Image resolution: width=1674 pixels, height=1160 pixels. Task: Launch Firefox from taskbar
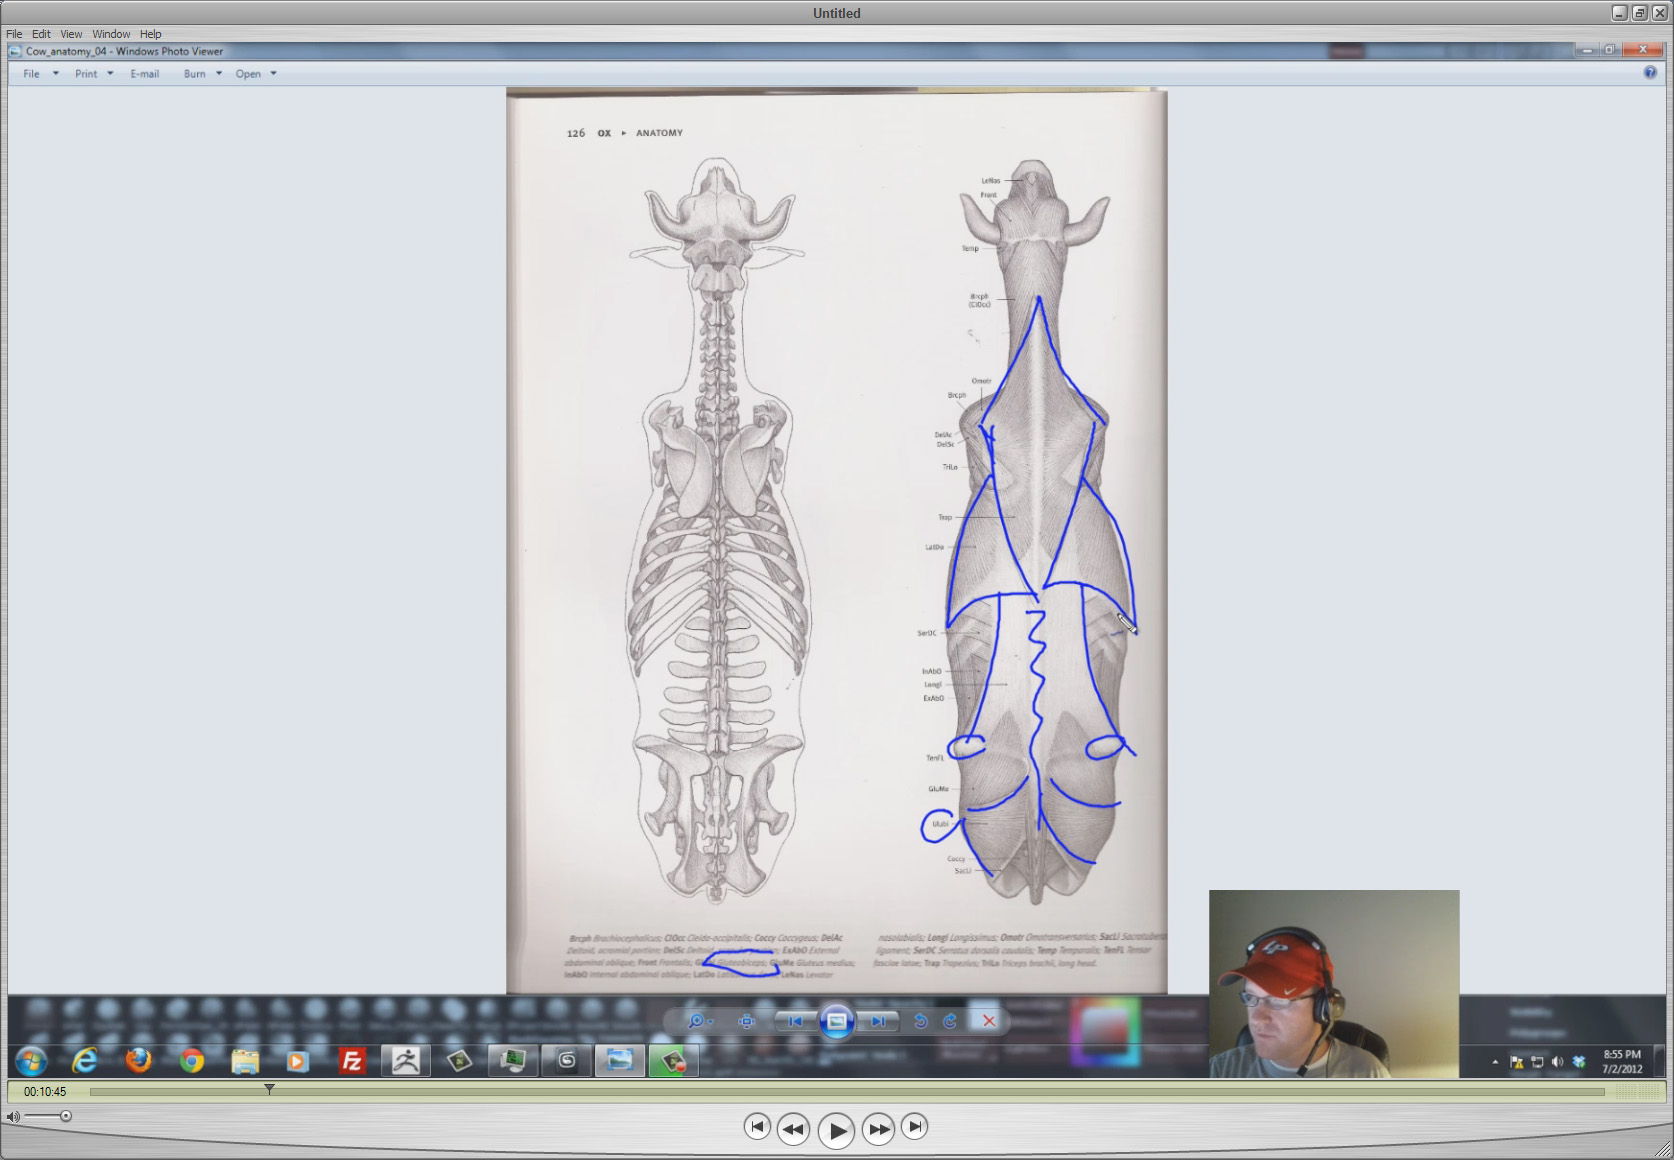pyautogui.click(x=138, y=1060)
